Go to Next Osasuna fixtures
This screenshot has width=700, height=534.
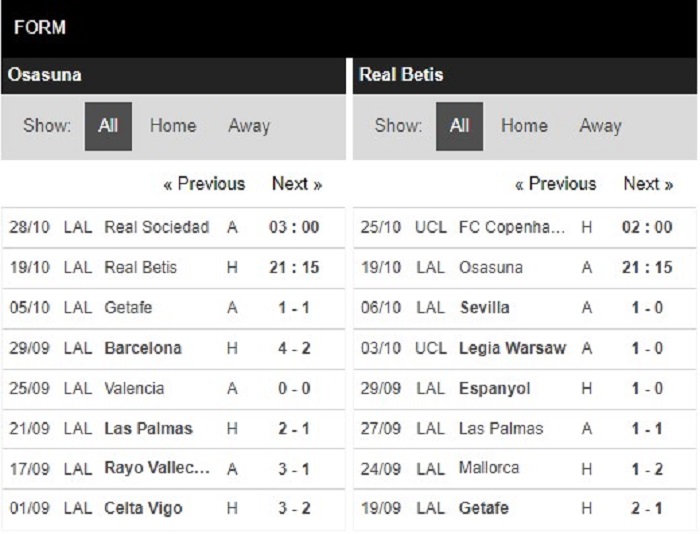pyautogui.click(x=297, y=184)
